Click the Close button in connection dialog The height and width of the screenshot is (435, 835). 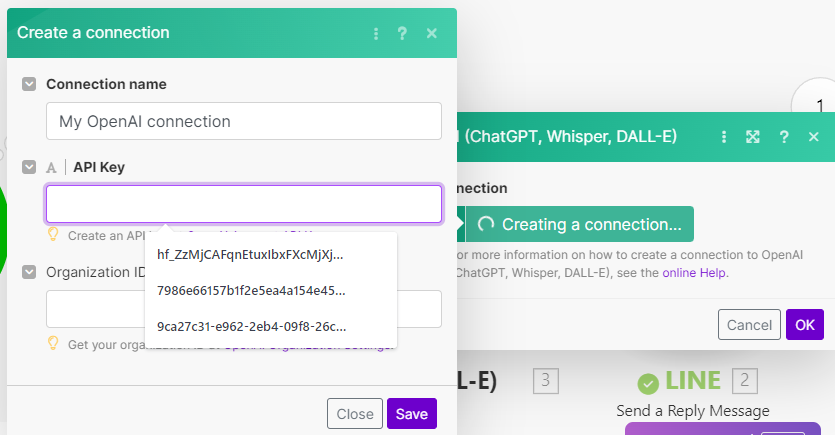coord(355,414)
